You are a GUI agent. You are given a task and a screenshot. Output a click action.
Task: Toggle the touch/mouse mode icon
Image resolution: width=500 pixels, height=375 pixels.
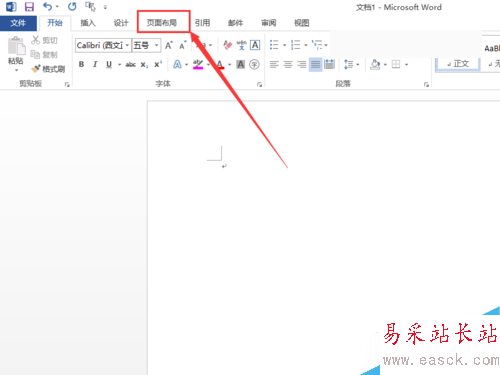(x=90, y=6)
